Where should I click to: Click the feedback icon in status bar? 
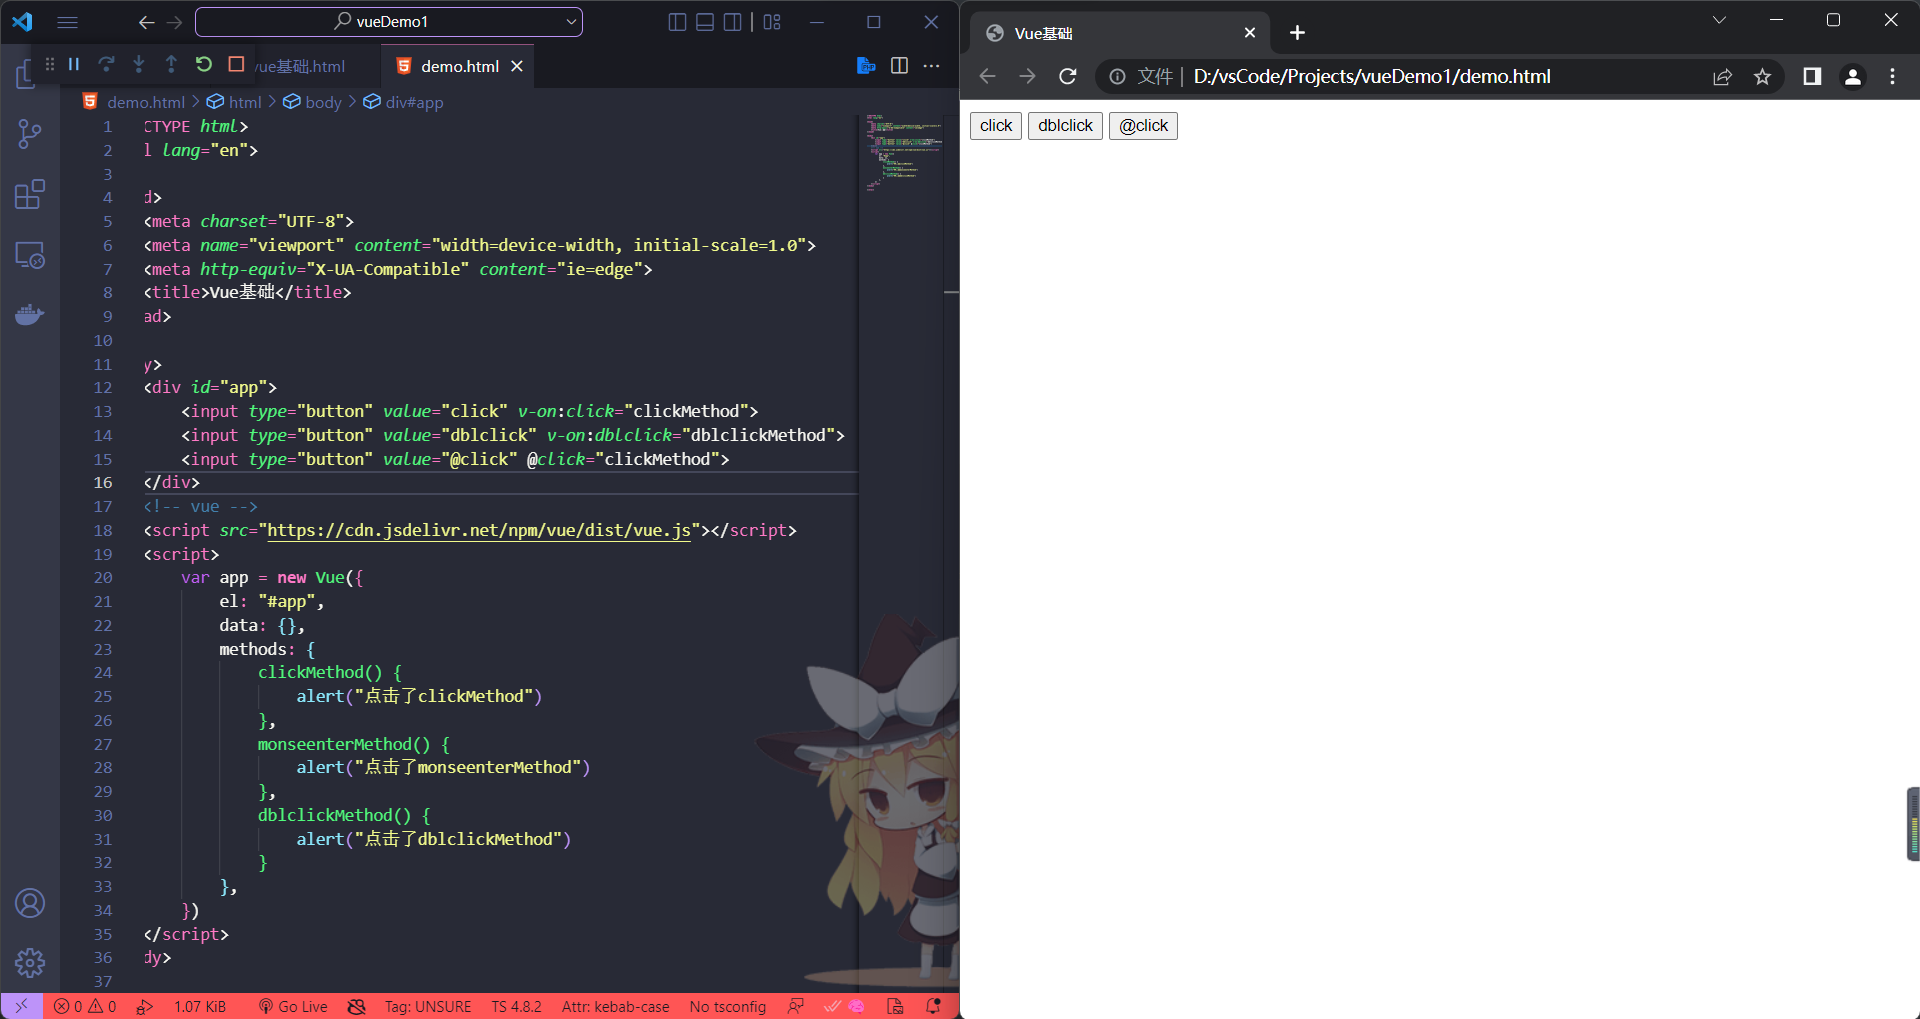pos(796,1006)
